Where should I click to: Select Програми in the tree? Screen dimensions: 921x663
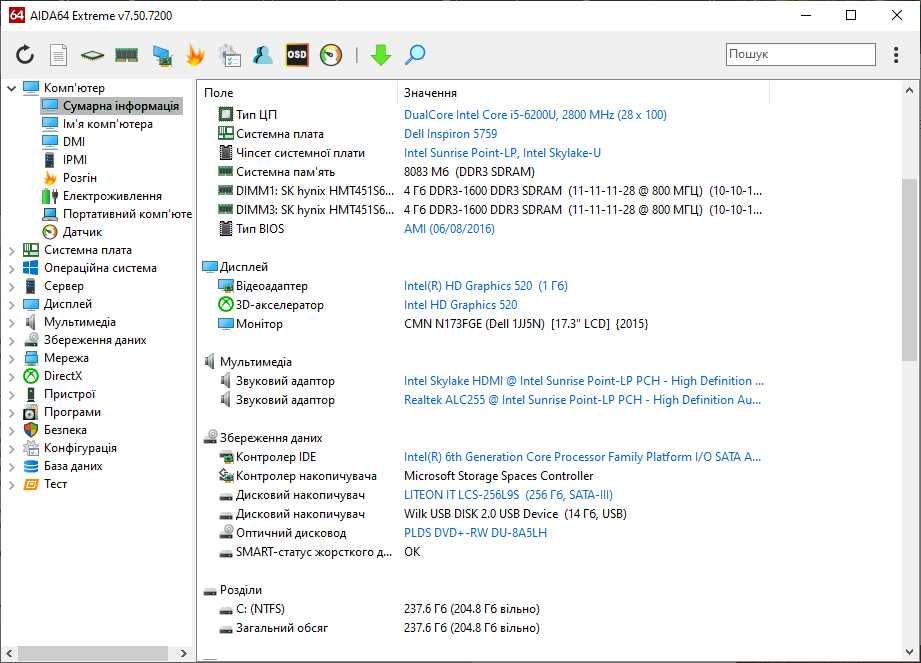[x=72, y=412]
